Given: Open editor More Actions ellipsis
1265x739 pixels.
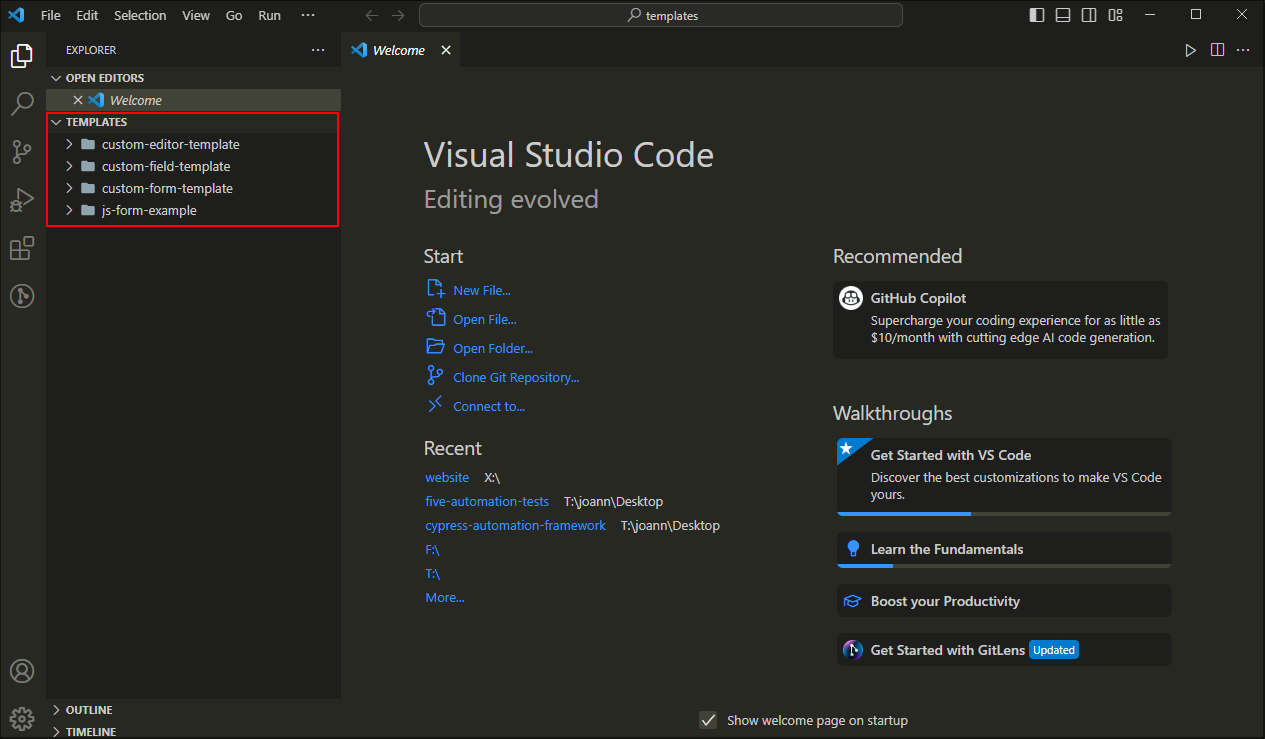Looking at the screenshot, I should click(1243, 50).
